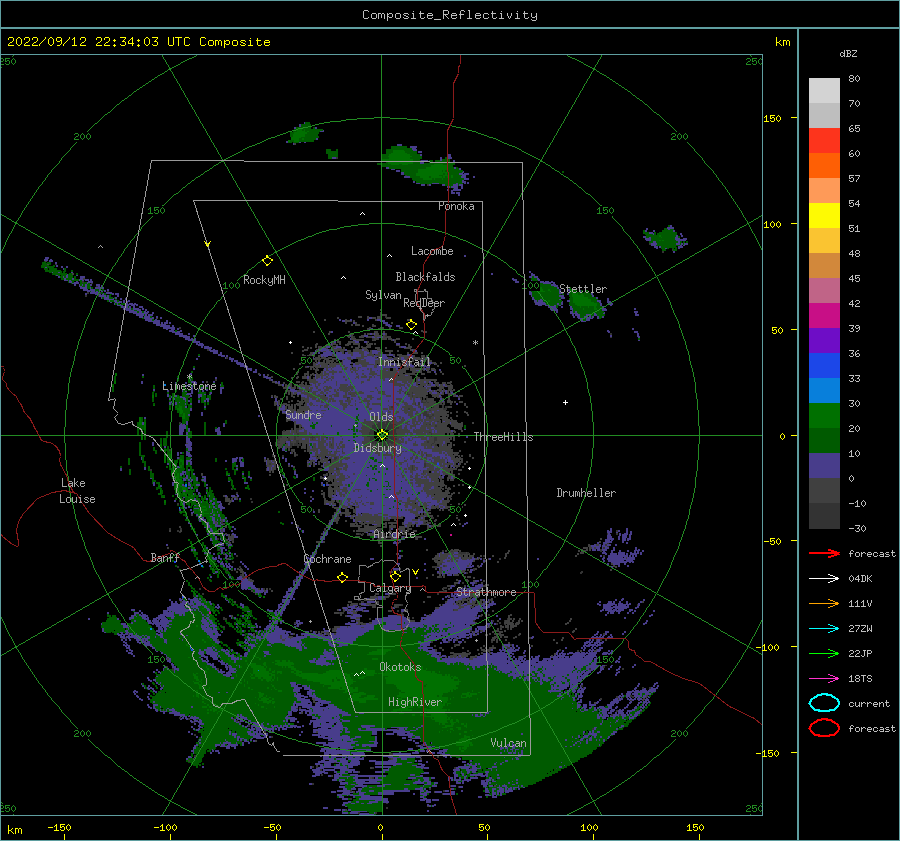900x841 pixels.
Task: Click the Ponoka town label
Action: (456, 206)
